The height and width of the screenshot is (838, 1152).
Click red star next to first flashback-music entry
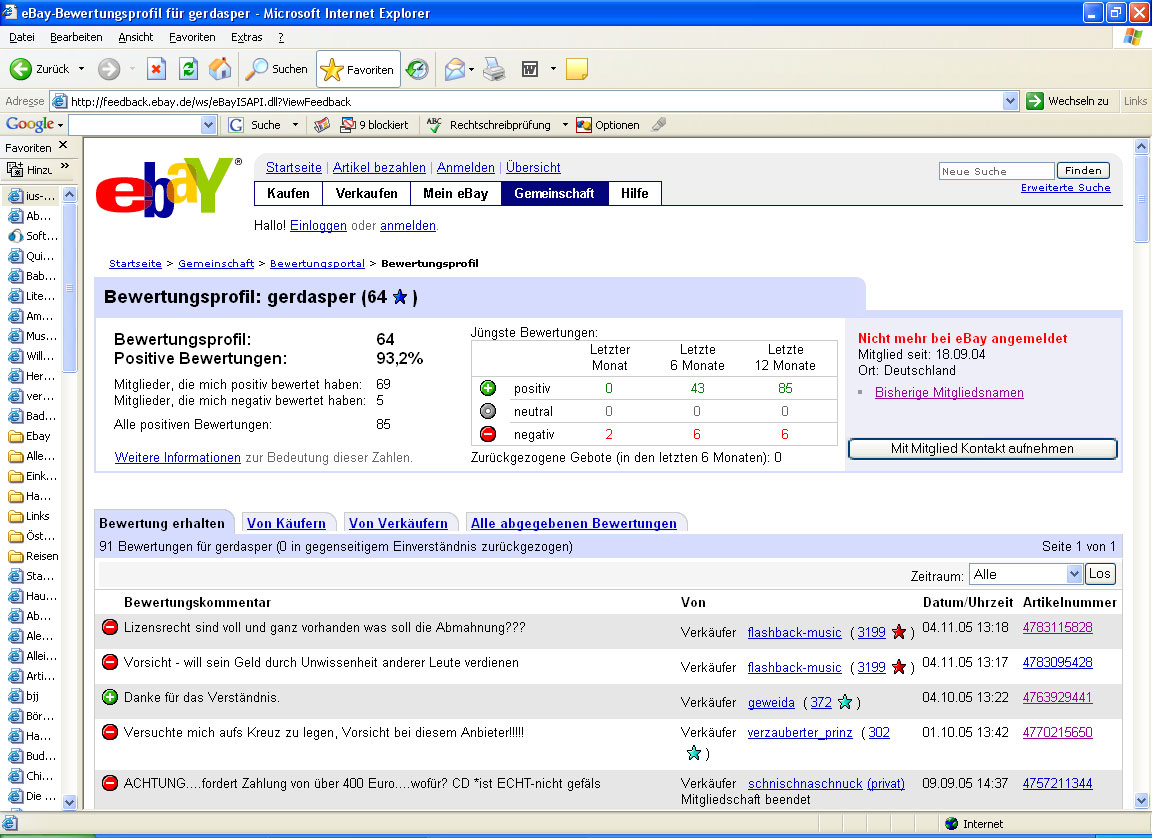pyautogui.click(x=899, y=632)
